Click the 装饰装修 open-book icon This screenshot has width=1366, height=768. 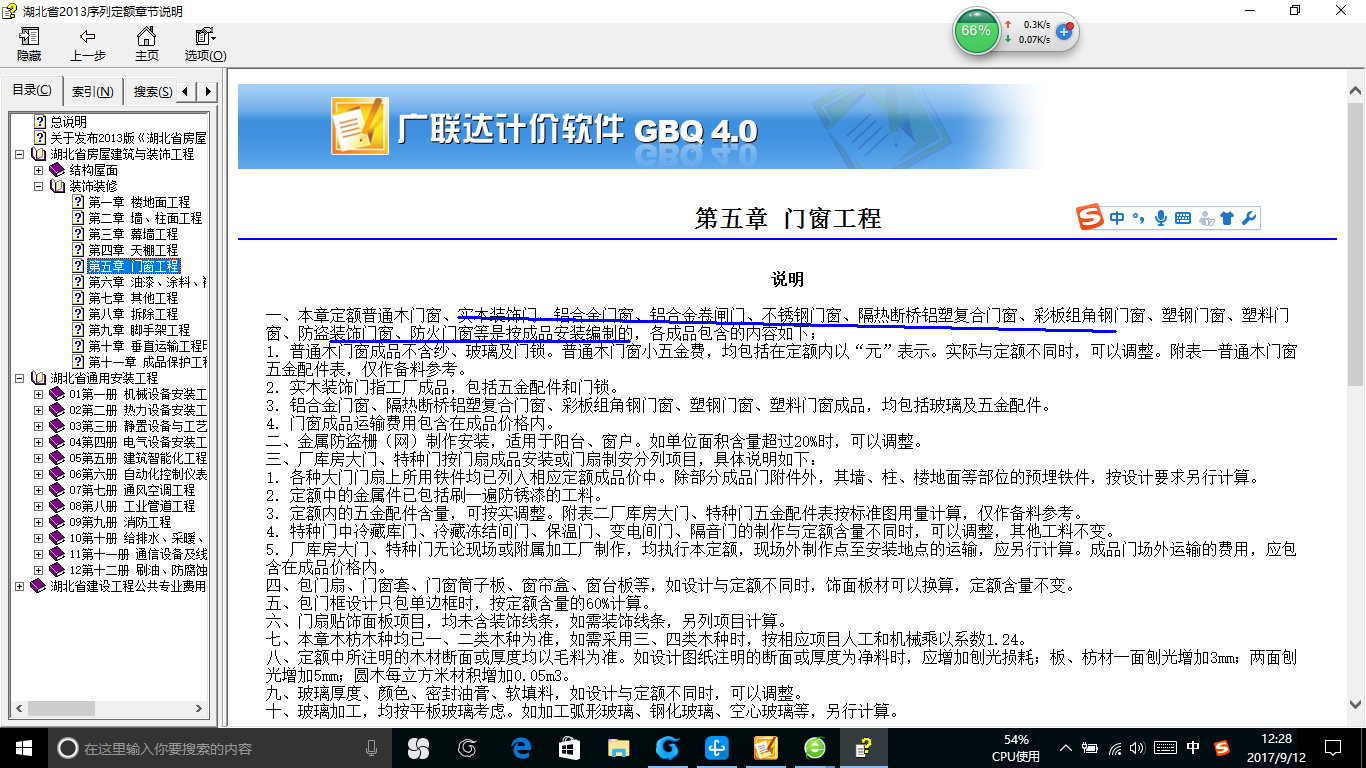[57, 186]
